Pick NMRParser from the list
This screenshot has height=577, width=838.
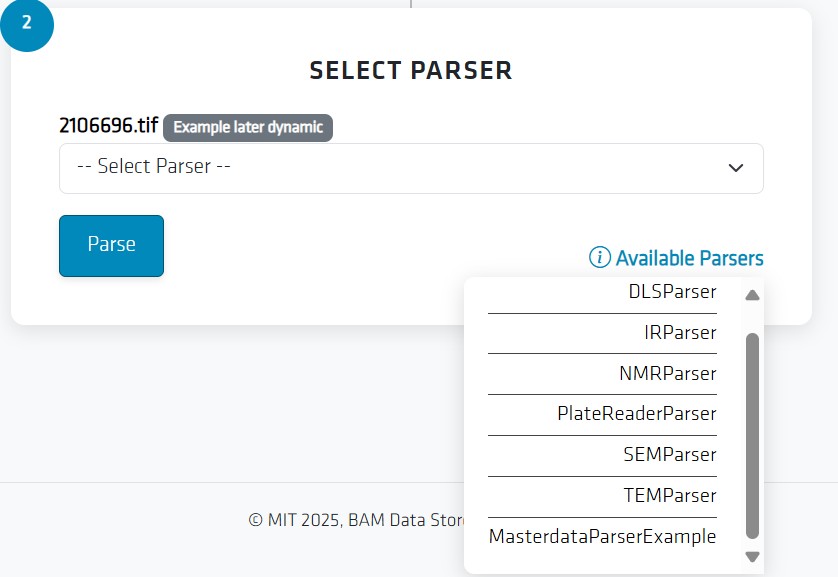pyautogui.click(x=667, y=374)
